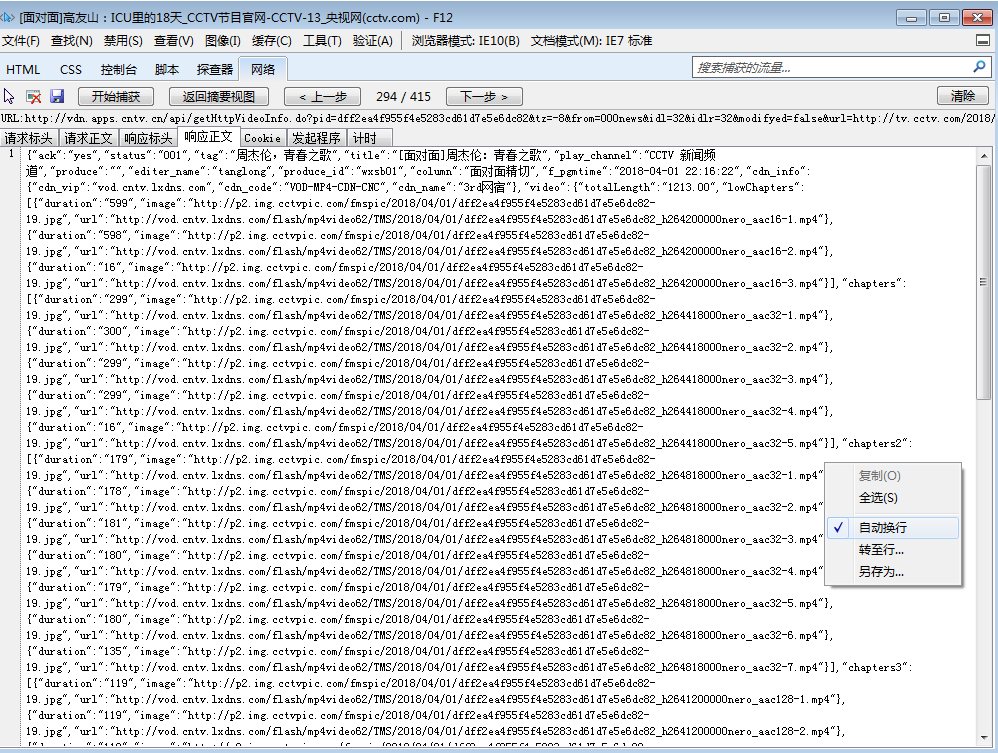Open the 文件(F) menu
Viewport: 998px width, 753px height.
20,41
